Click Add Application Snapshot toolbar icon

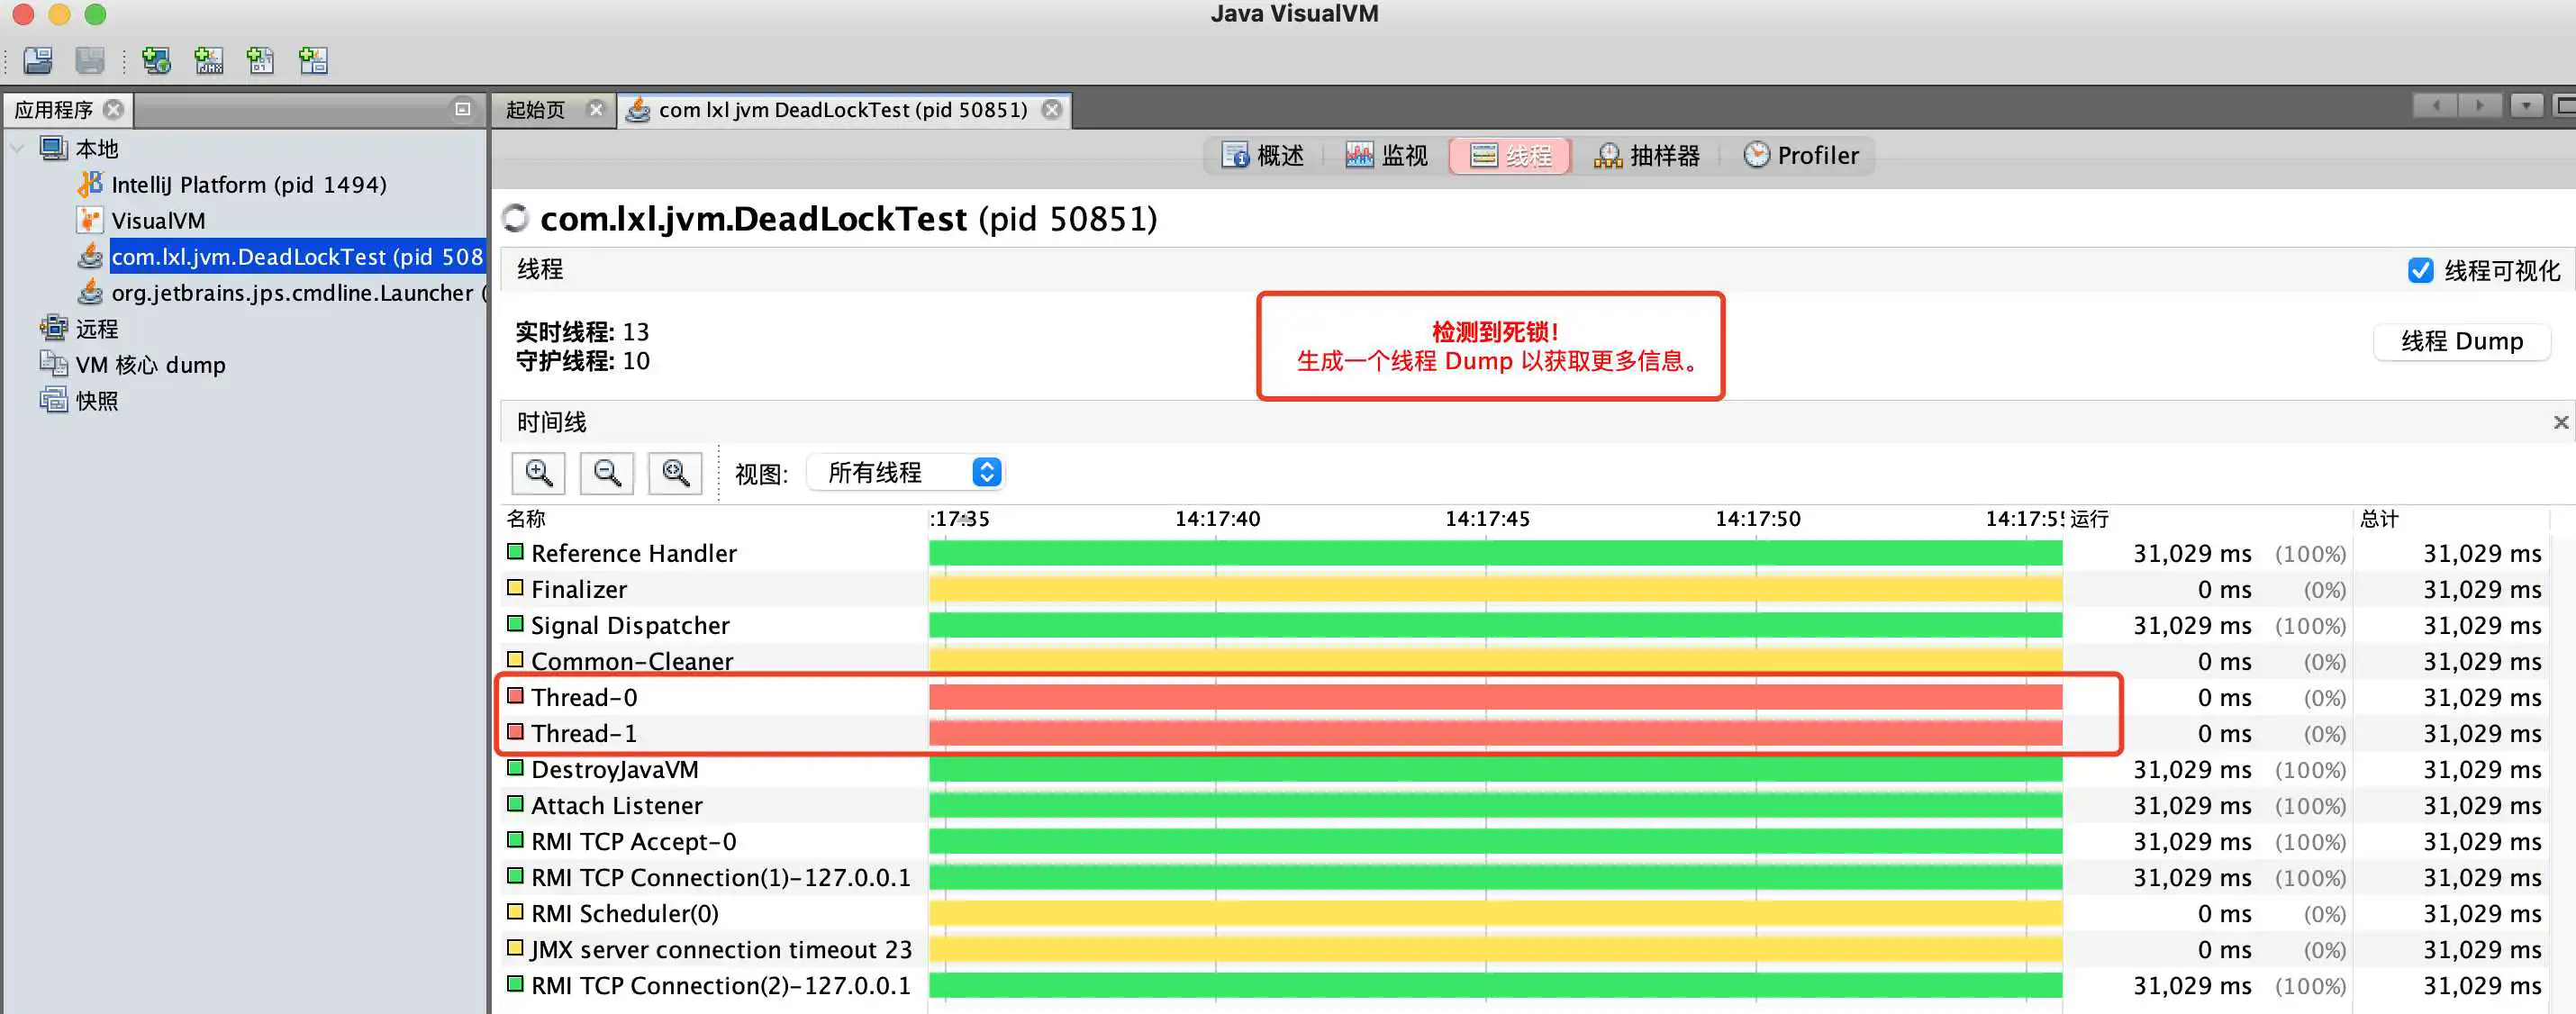point(313,61)
